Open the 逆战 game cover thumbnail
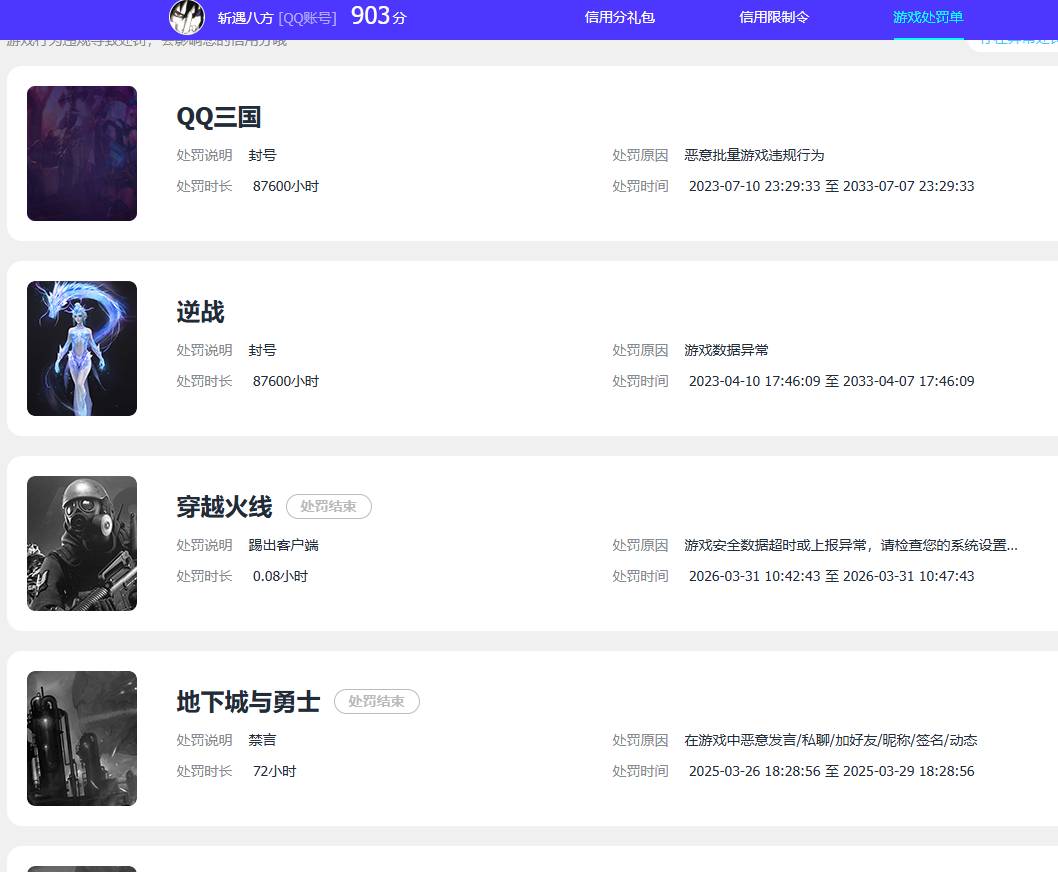 [82, 348]
